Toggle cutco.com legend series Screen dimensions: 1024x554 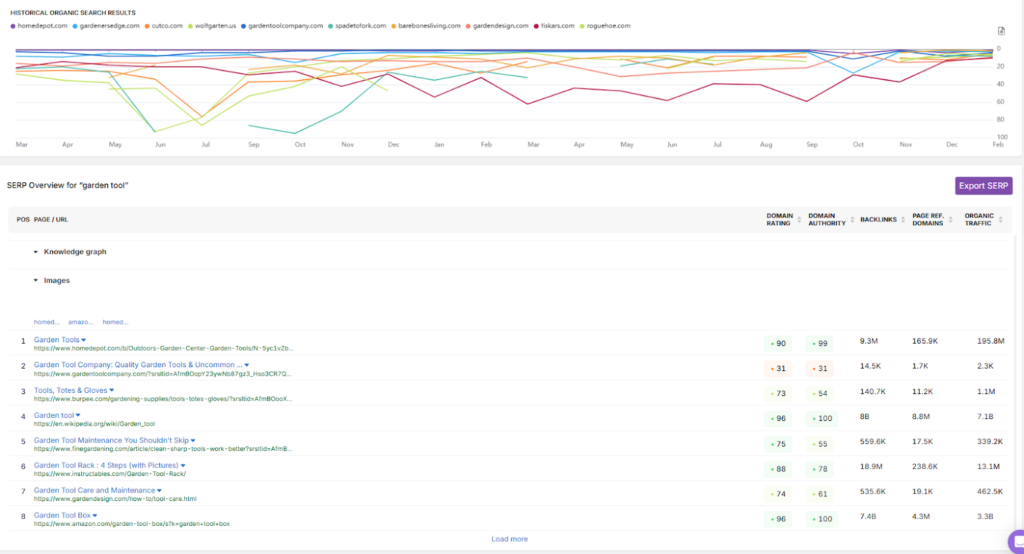[x=164, y=26]
